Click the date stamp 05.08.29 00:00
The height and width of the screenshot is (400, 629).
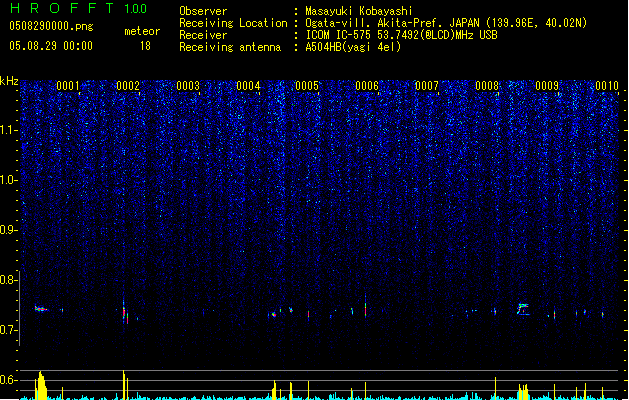click(51, 46)
